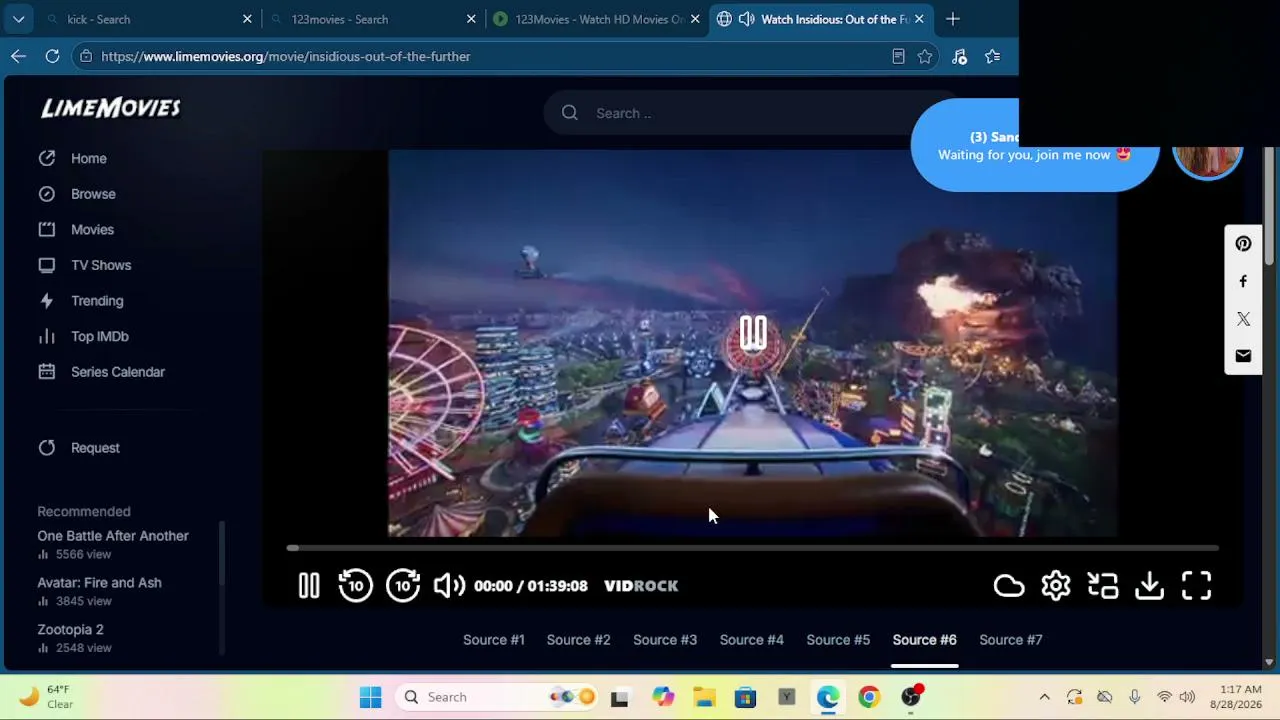This screenshot has height=720, width=1280.
Task: Click the address bar URL
Action: point(286,57)
